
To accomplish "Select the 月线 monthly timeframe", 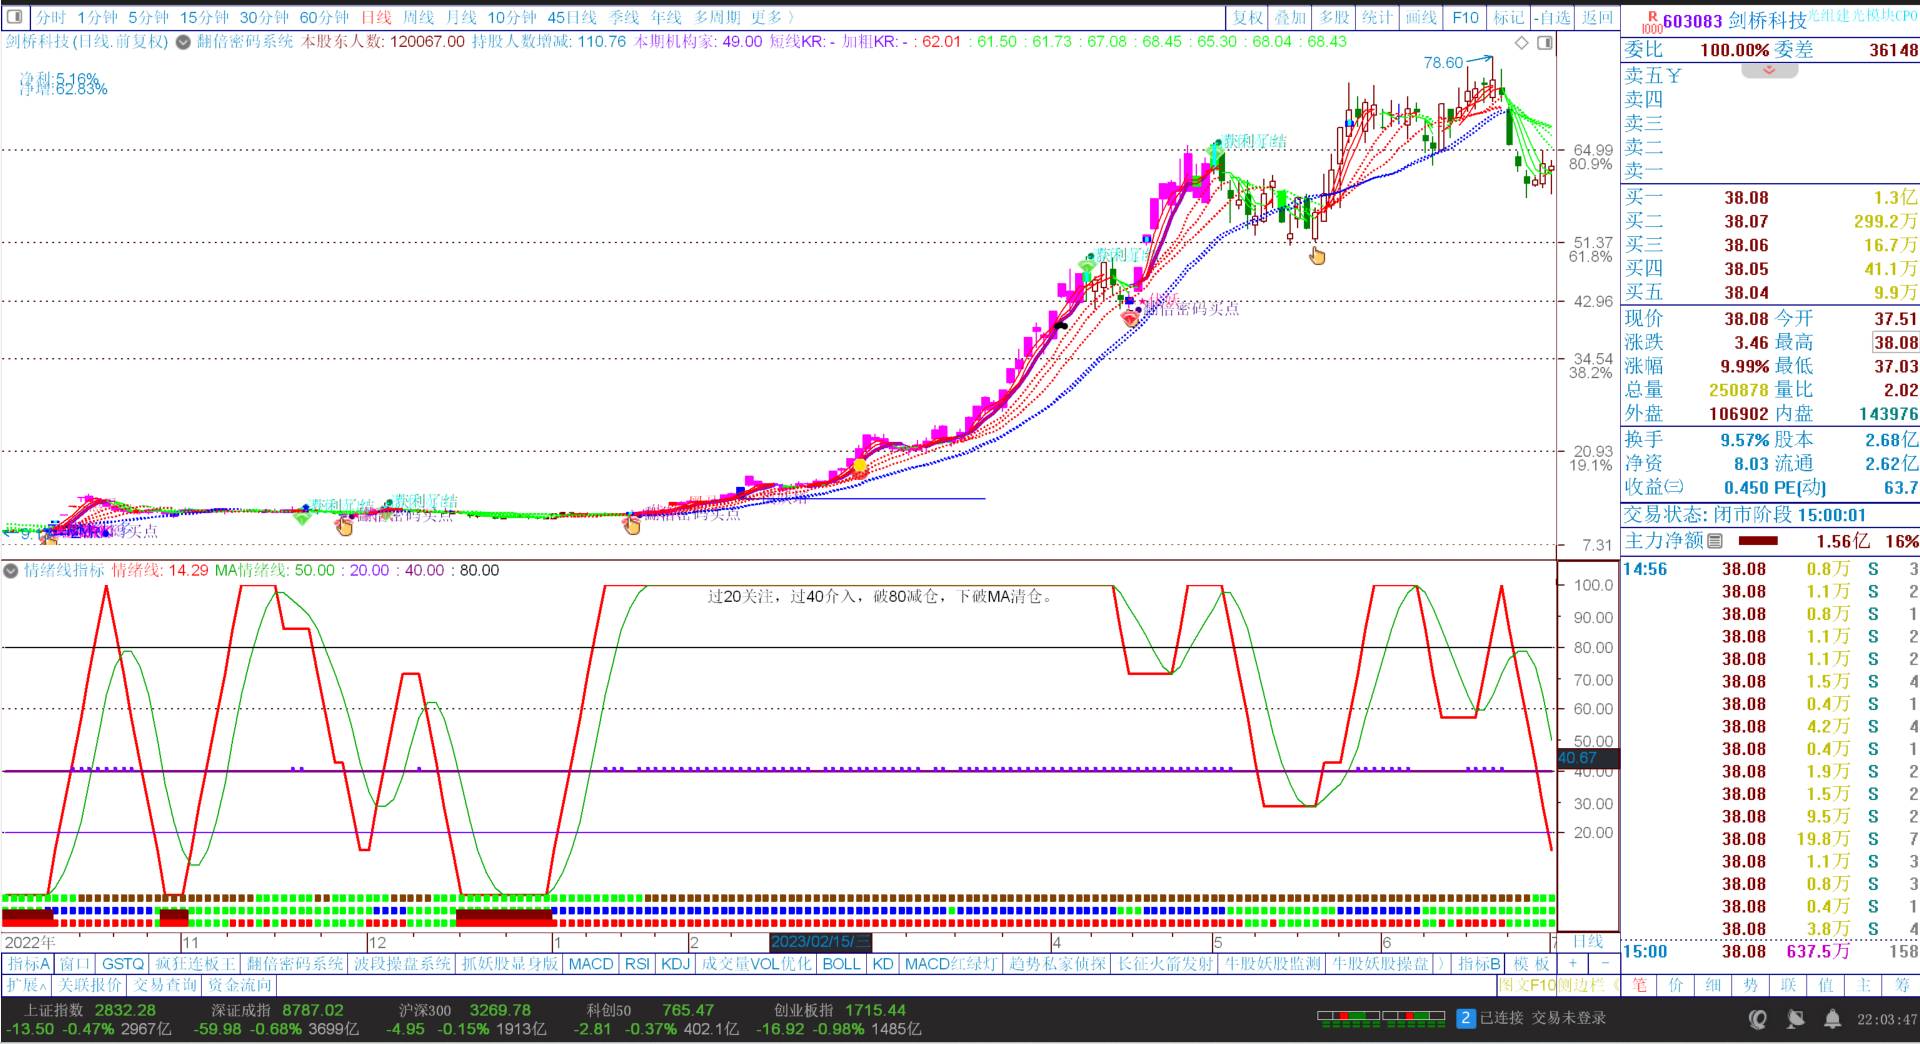I will tap(461, 17).
